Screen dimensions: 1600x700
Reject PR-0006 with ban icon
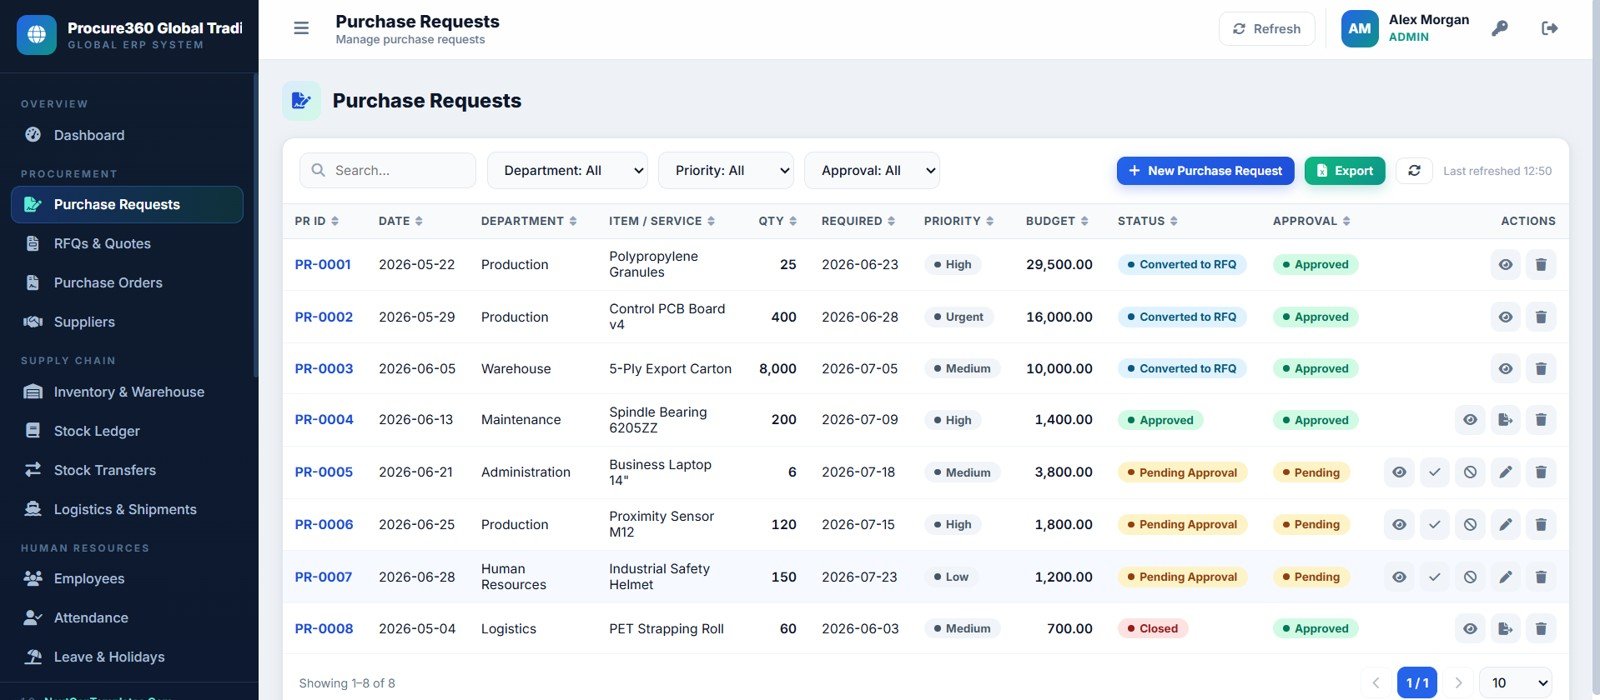[x=1470, y=524]
